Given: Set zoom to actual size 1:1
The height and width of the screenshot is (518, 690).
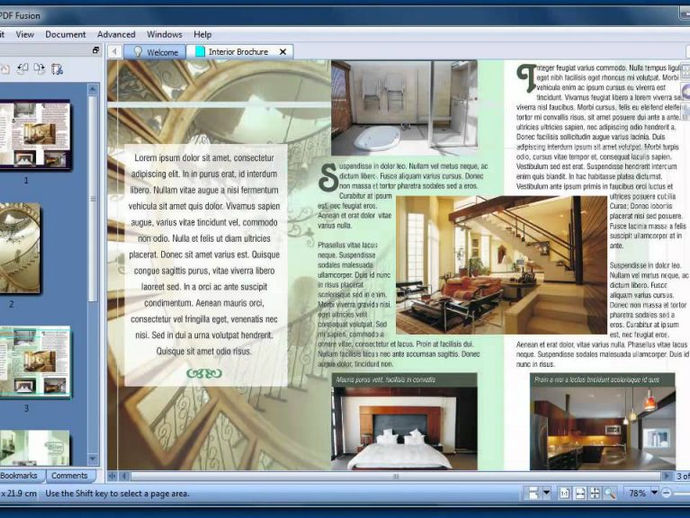Looking at the screenshot, I should point(564,493).
